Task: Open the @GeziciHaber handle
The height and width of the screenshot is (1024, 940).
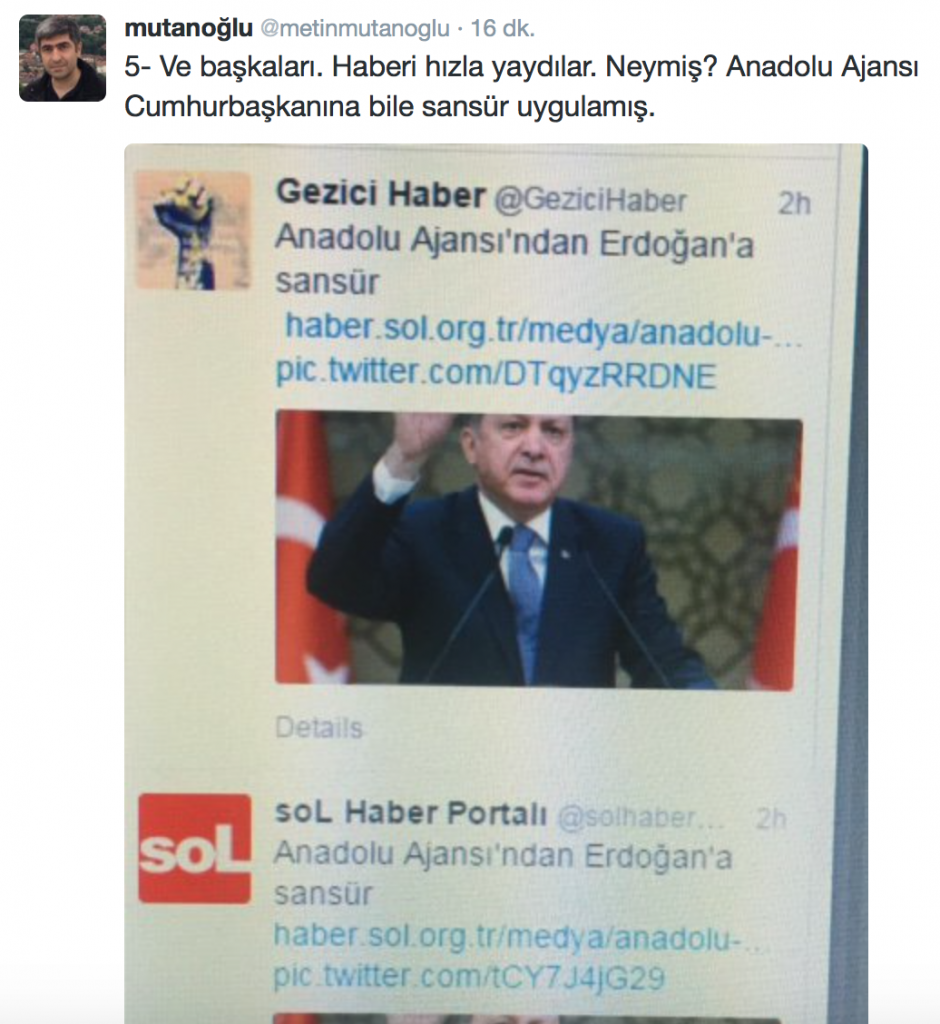Action: (x=591, y=200)
